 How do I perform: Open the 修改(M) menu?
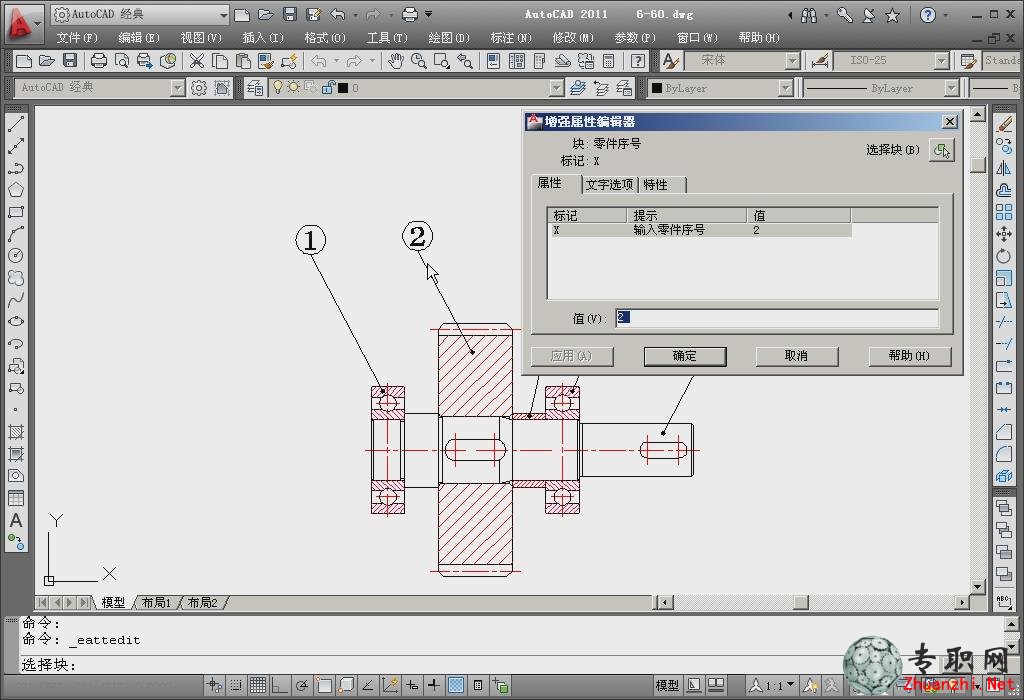click(x=573, y=38)
